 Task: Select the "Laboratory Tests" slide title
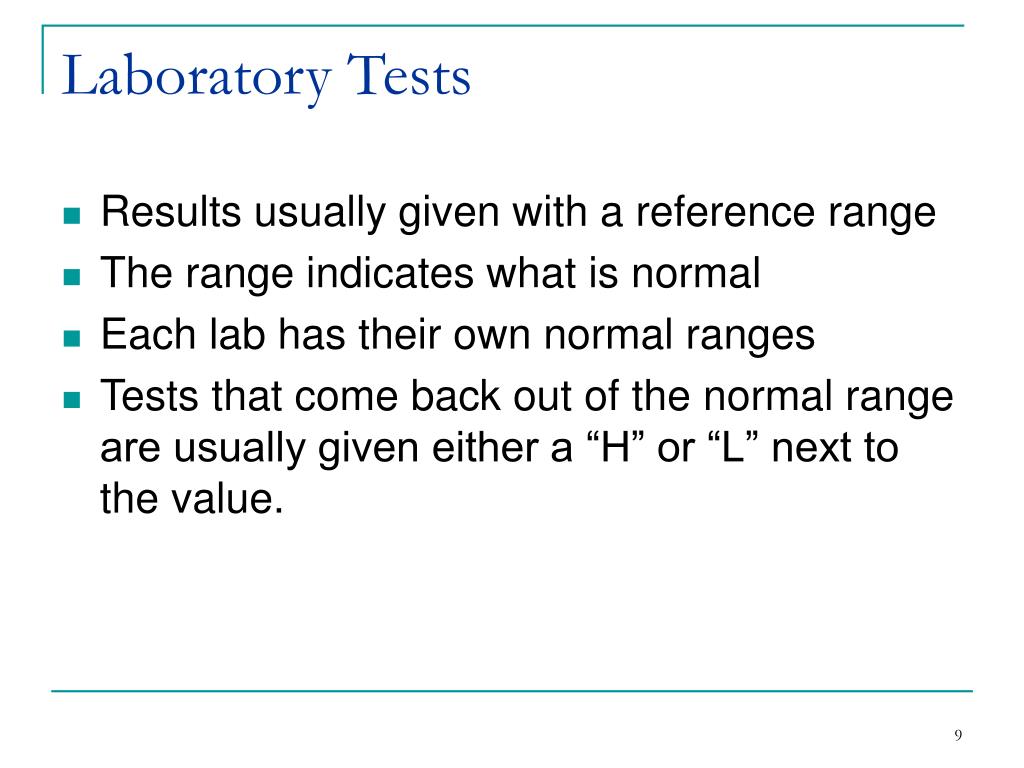coord(266,78)
